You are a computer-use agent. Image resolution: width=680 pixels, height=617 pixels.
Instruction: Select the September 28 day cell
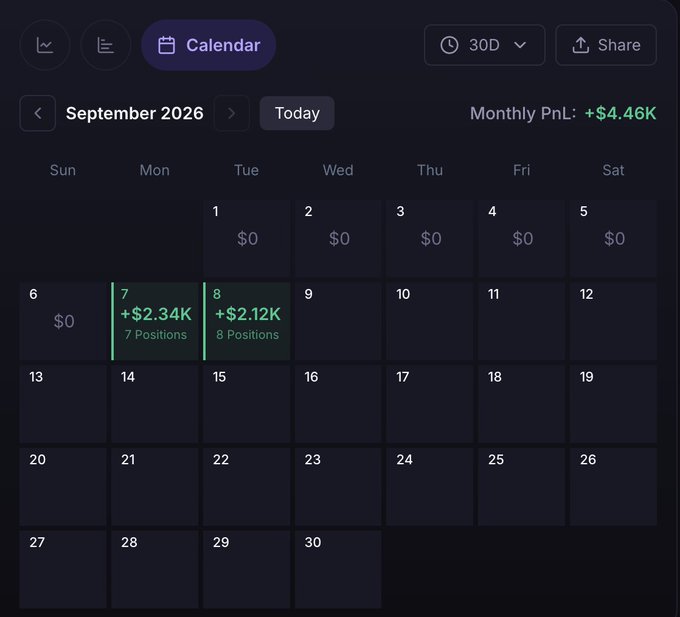155,570
